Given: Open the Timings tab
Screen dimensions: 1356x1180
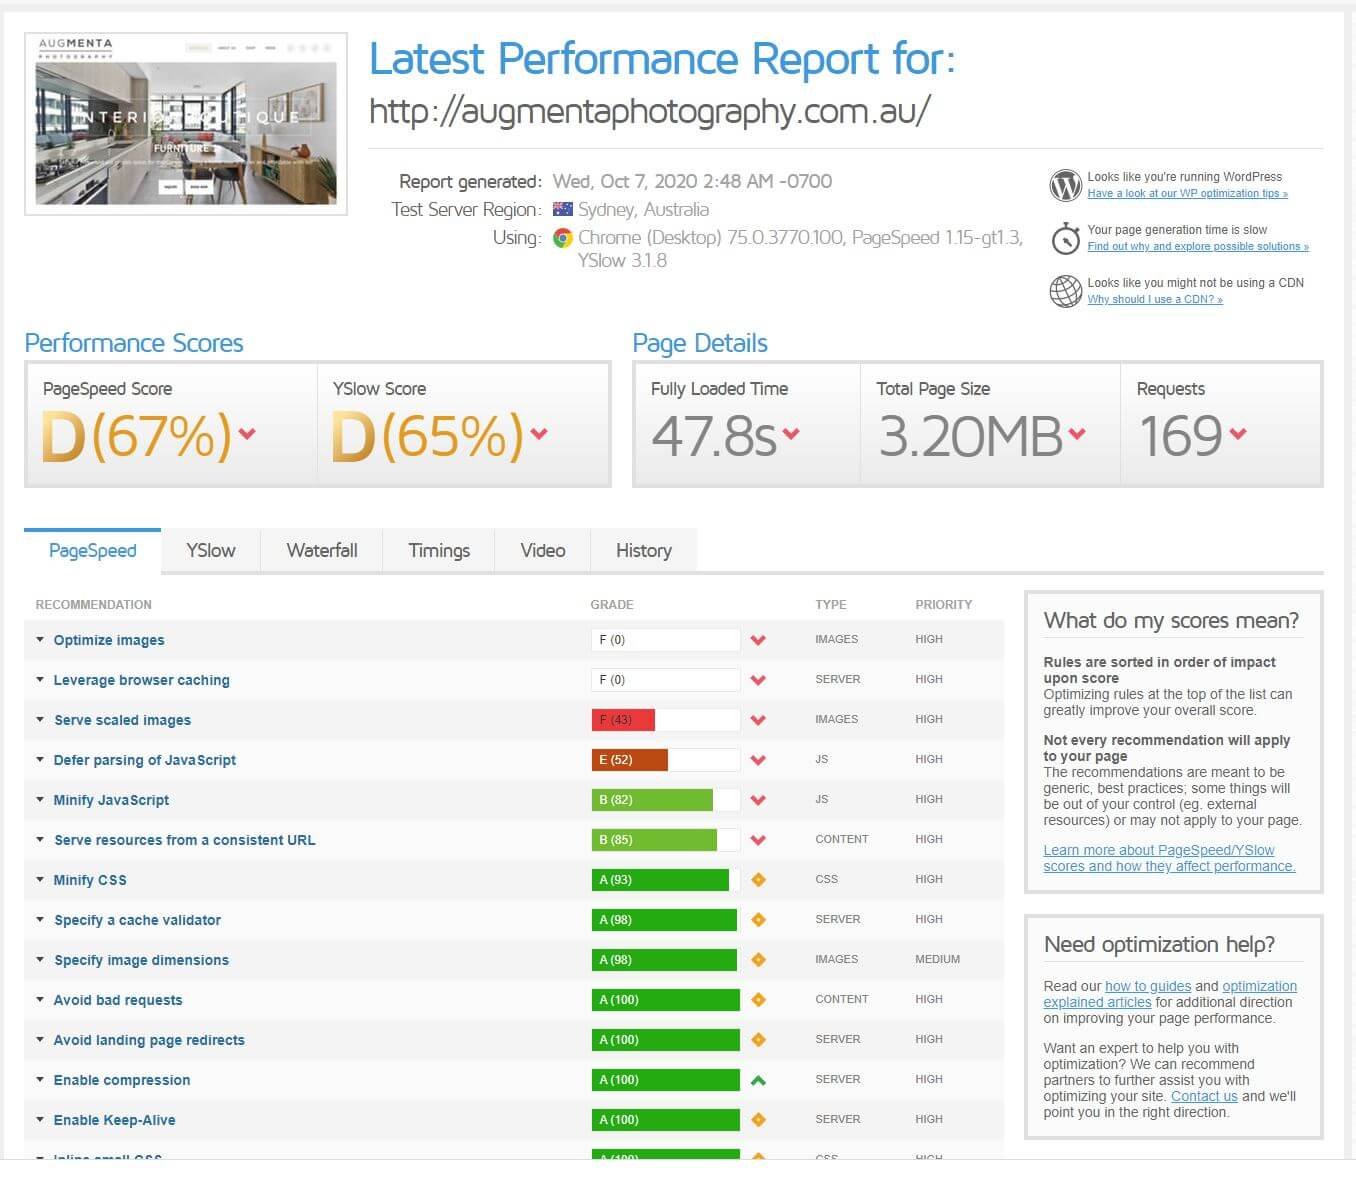Looking at the screenshot, I should tap(439, 551).
